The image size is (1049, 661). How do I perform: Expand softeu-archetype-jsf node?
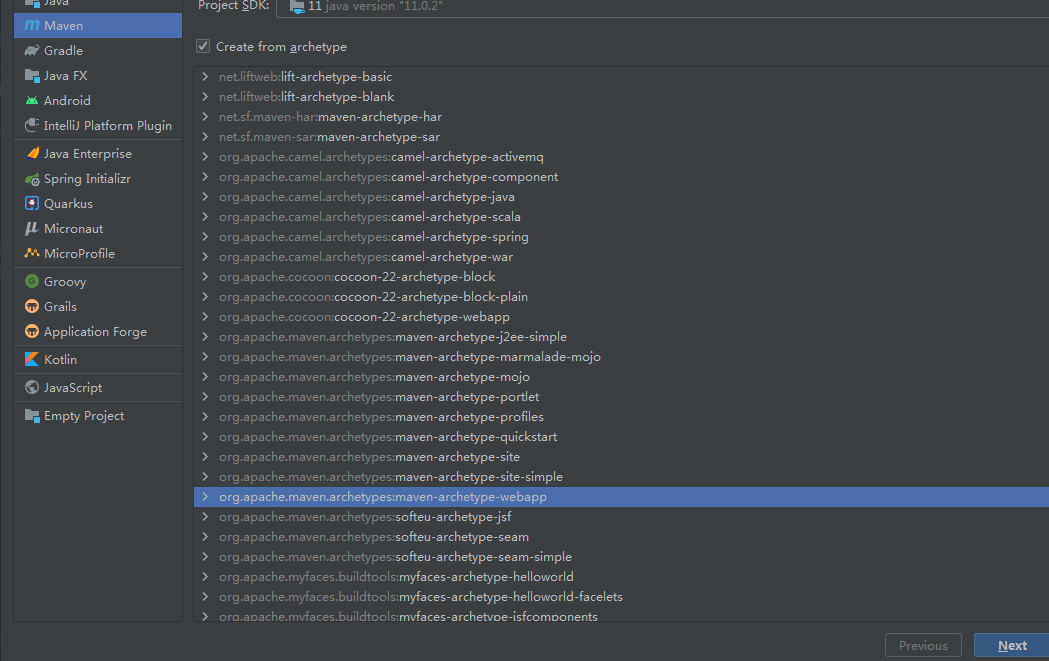(x=205, y=517)
